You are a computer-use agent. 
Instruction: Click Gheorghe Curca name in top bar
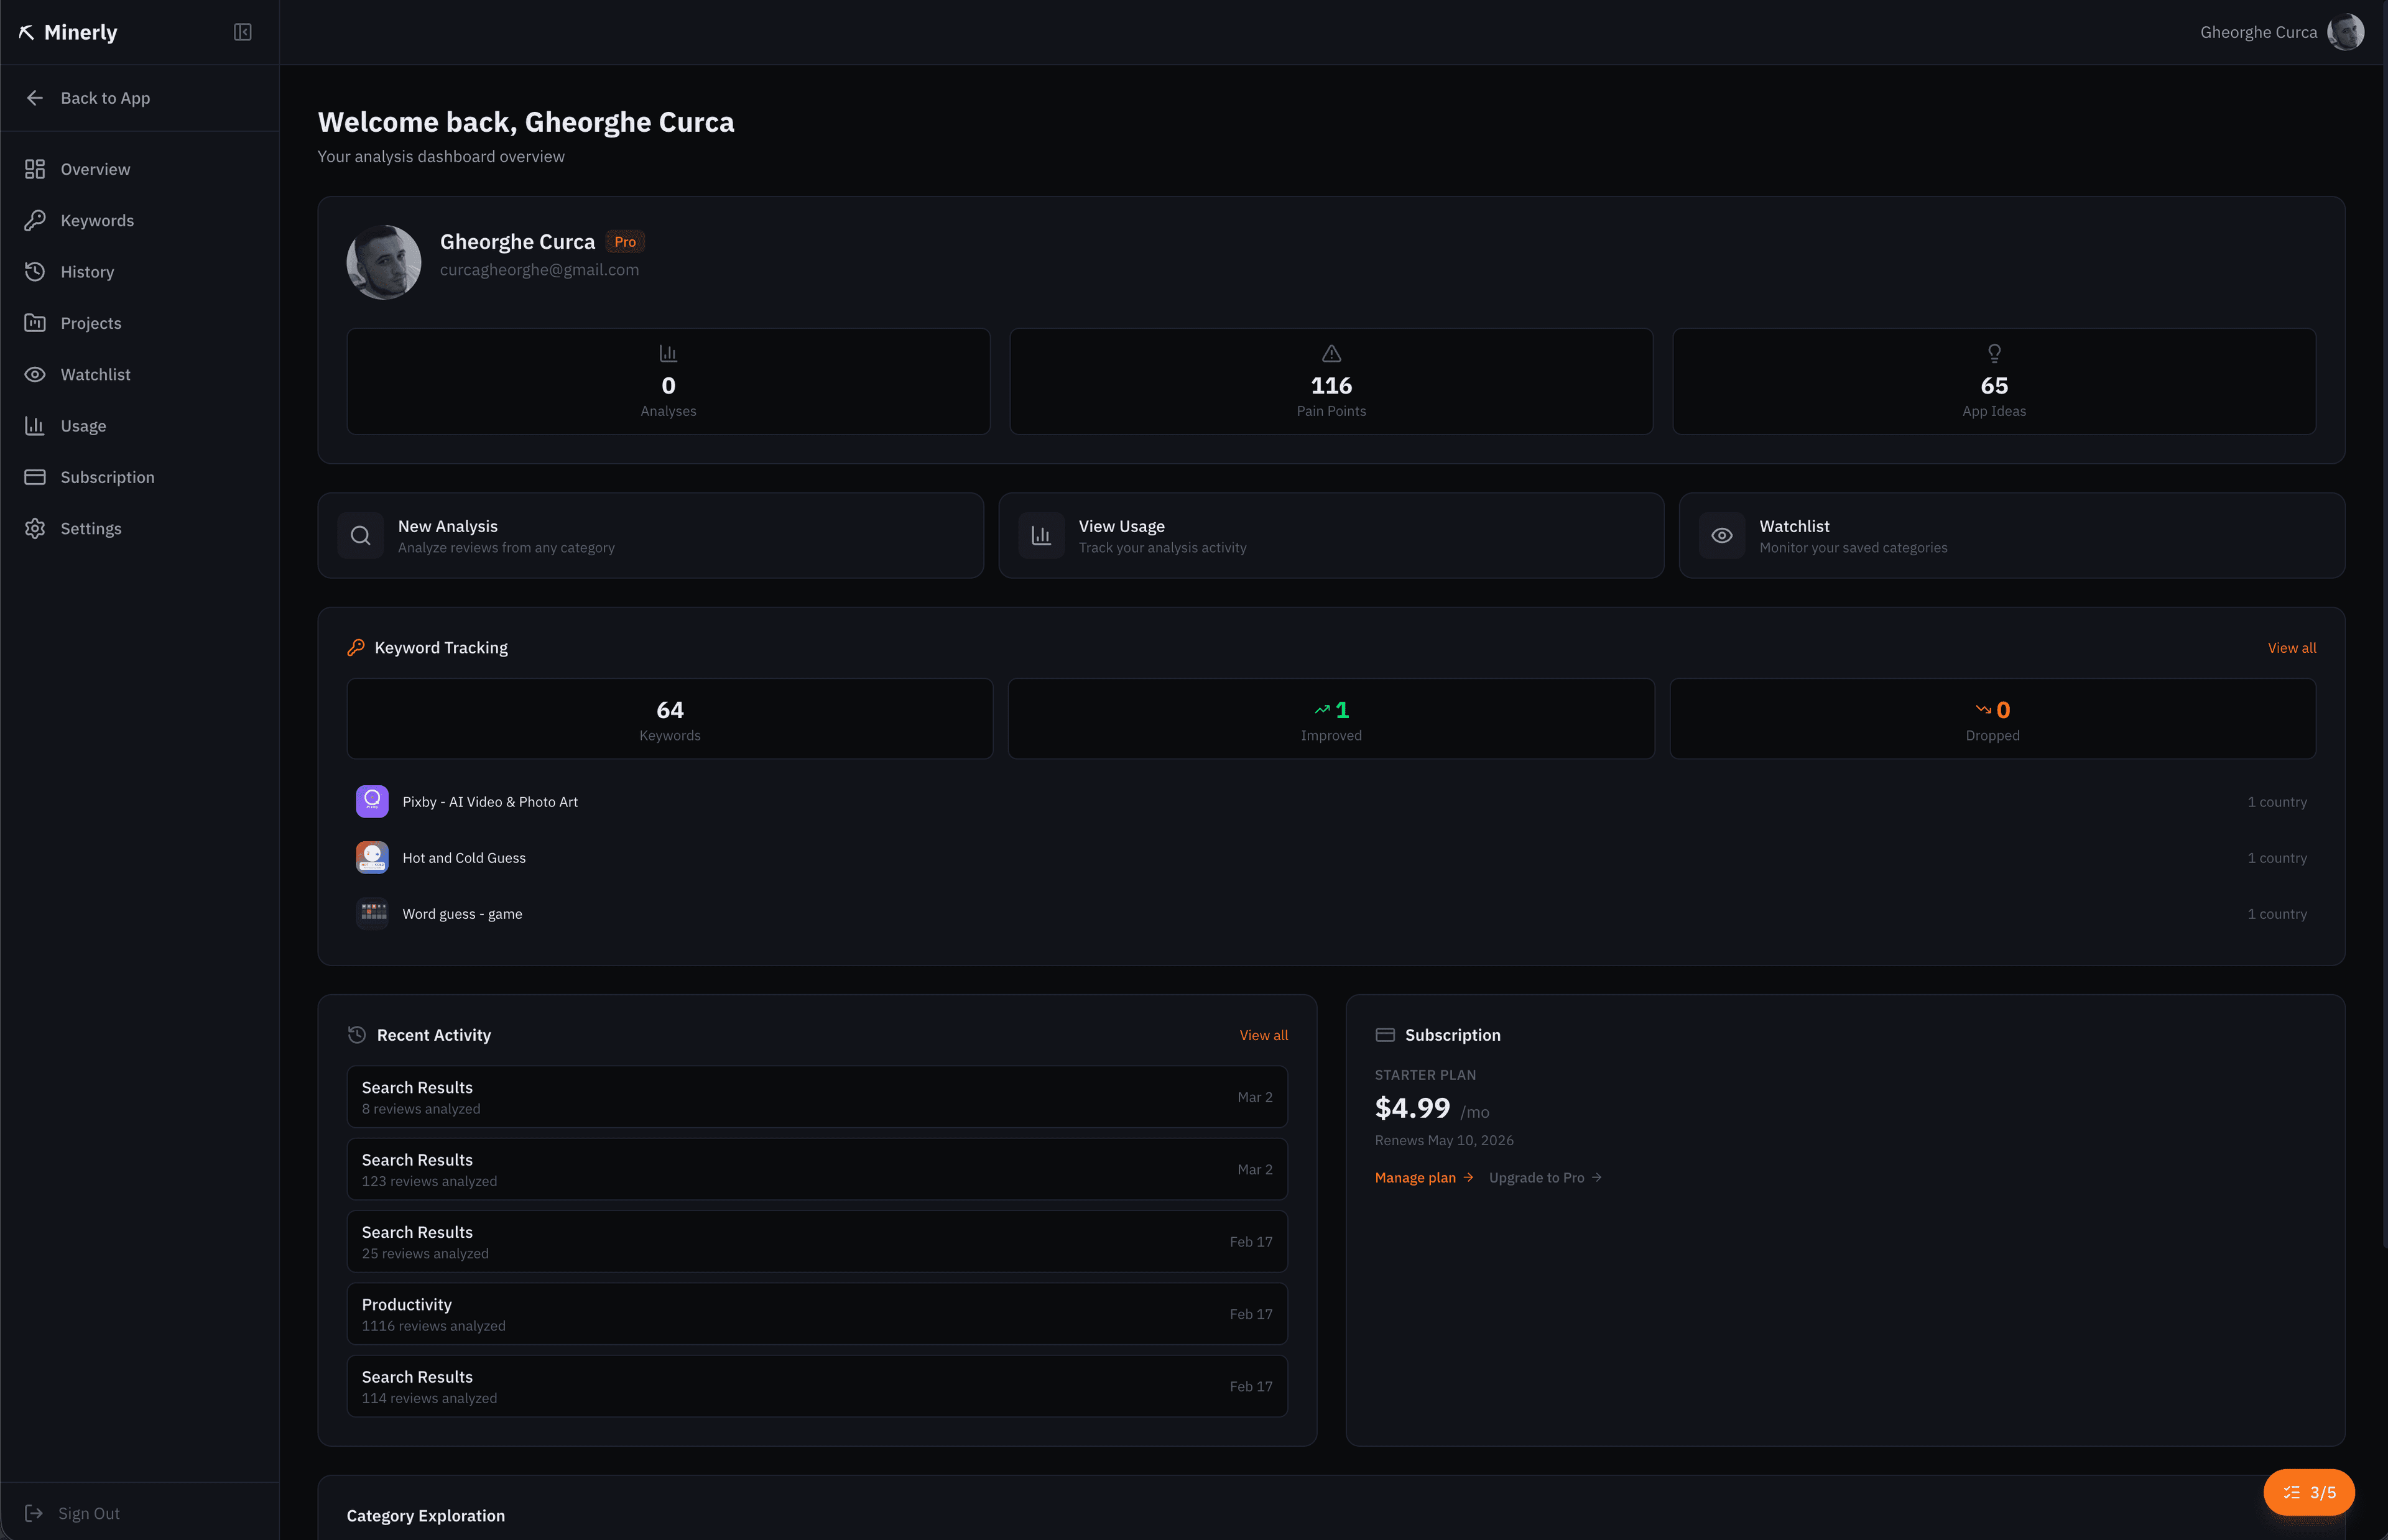2258,32
